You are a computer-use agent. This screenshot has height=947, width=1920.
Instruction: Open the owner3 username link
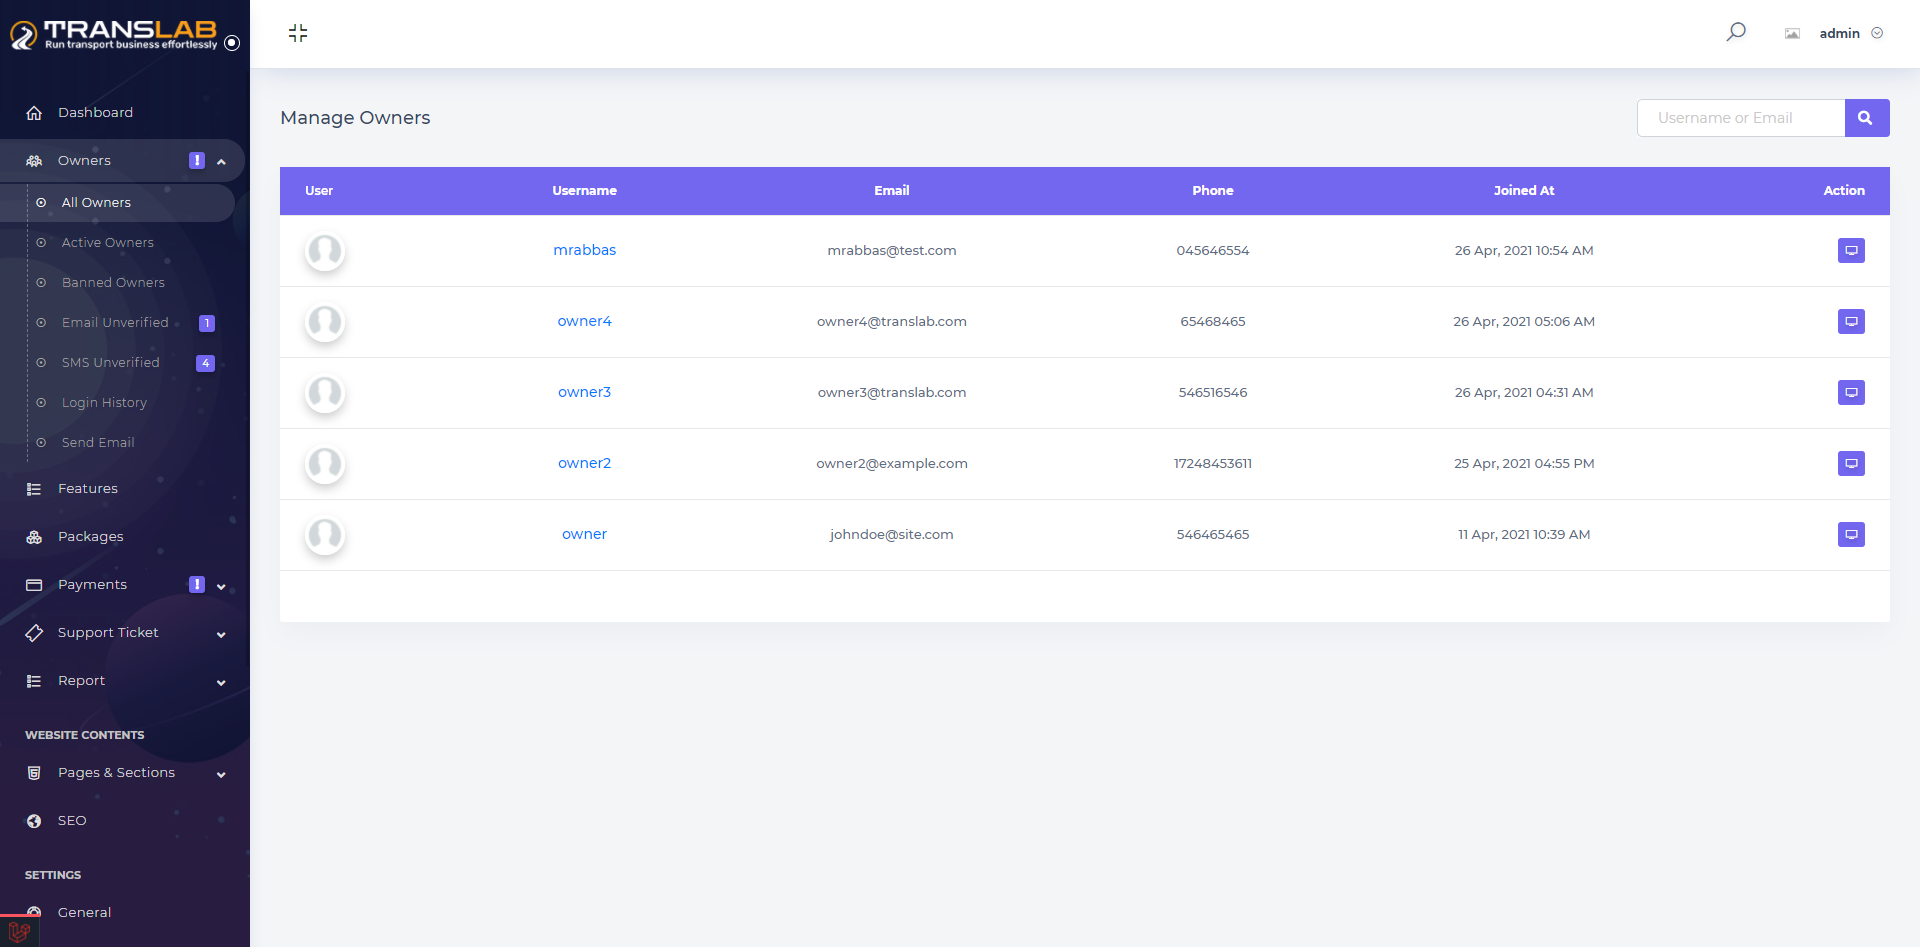click(x=585, y=392)
